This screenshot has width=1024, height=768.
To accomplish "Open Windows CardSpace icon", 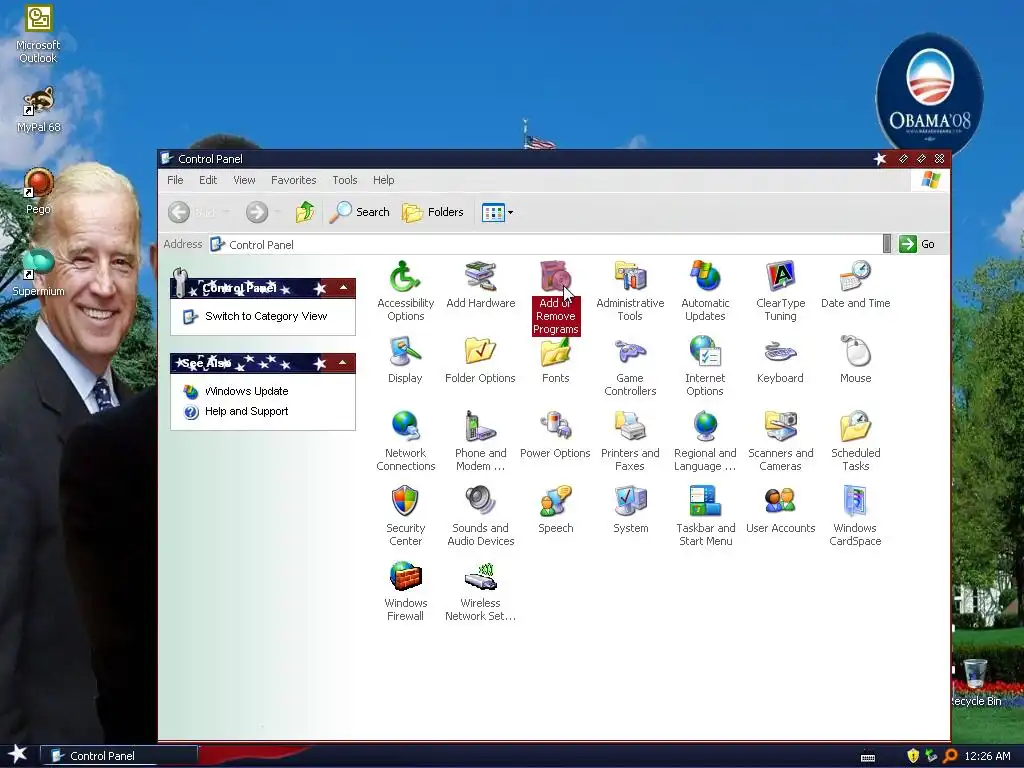I will click(856, 516).
